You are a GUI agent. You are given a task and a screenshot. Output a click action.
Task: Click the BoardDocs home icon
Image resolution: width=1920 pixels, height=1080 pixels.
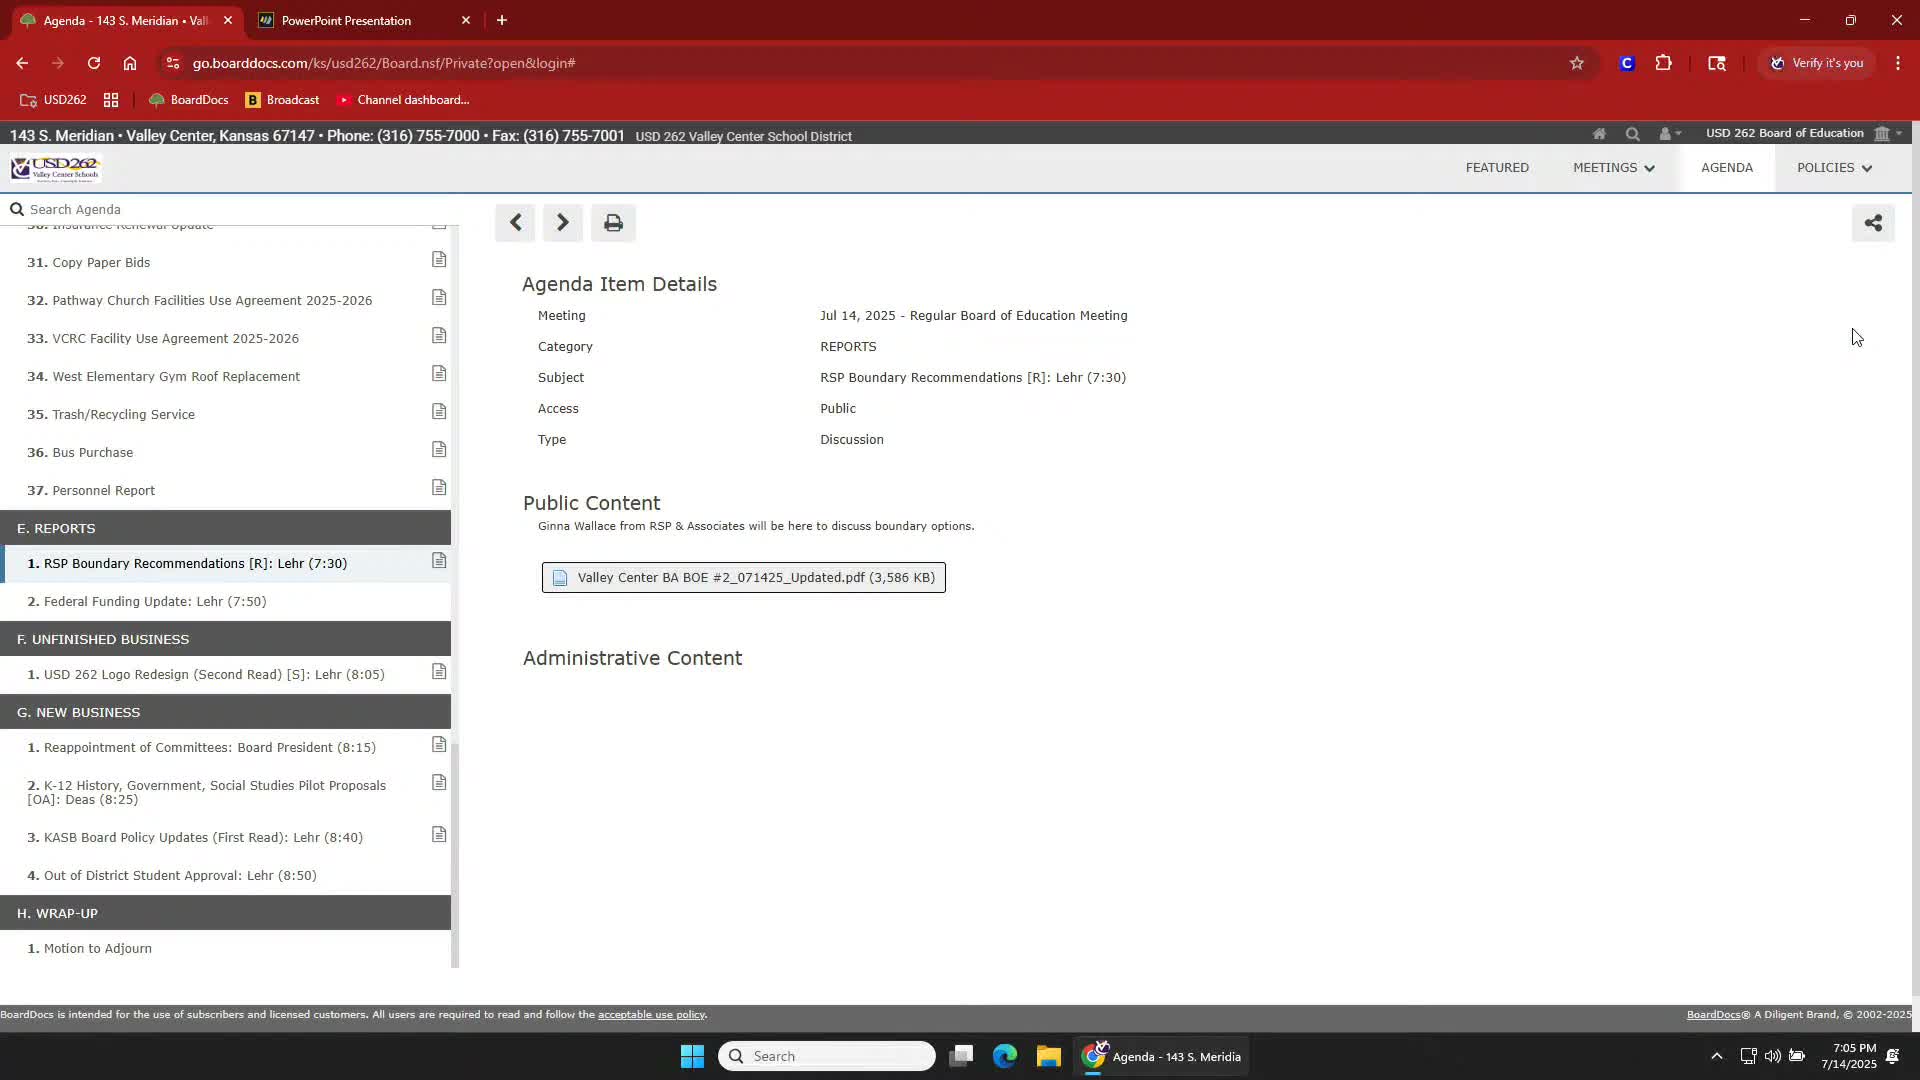tap(1599, 134)
